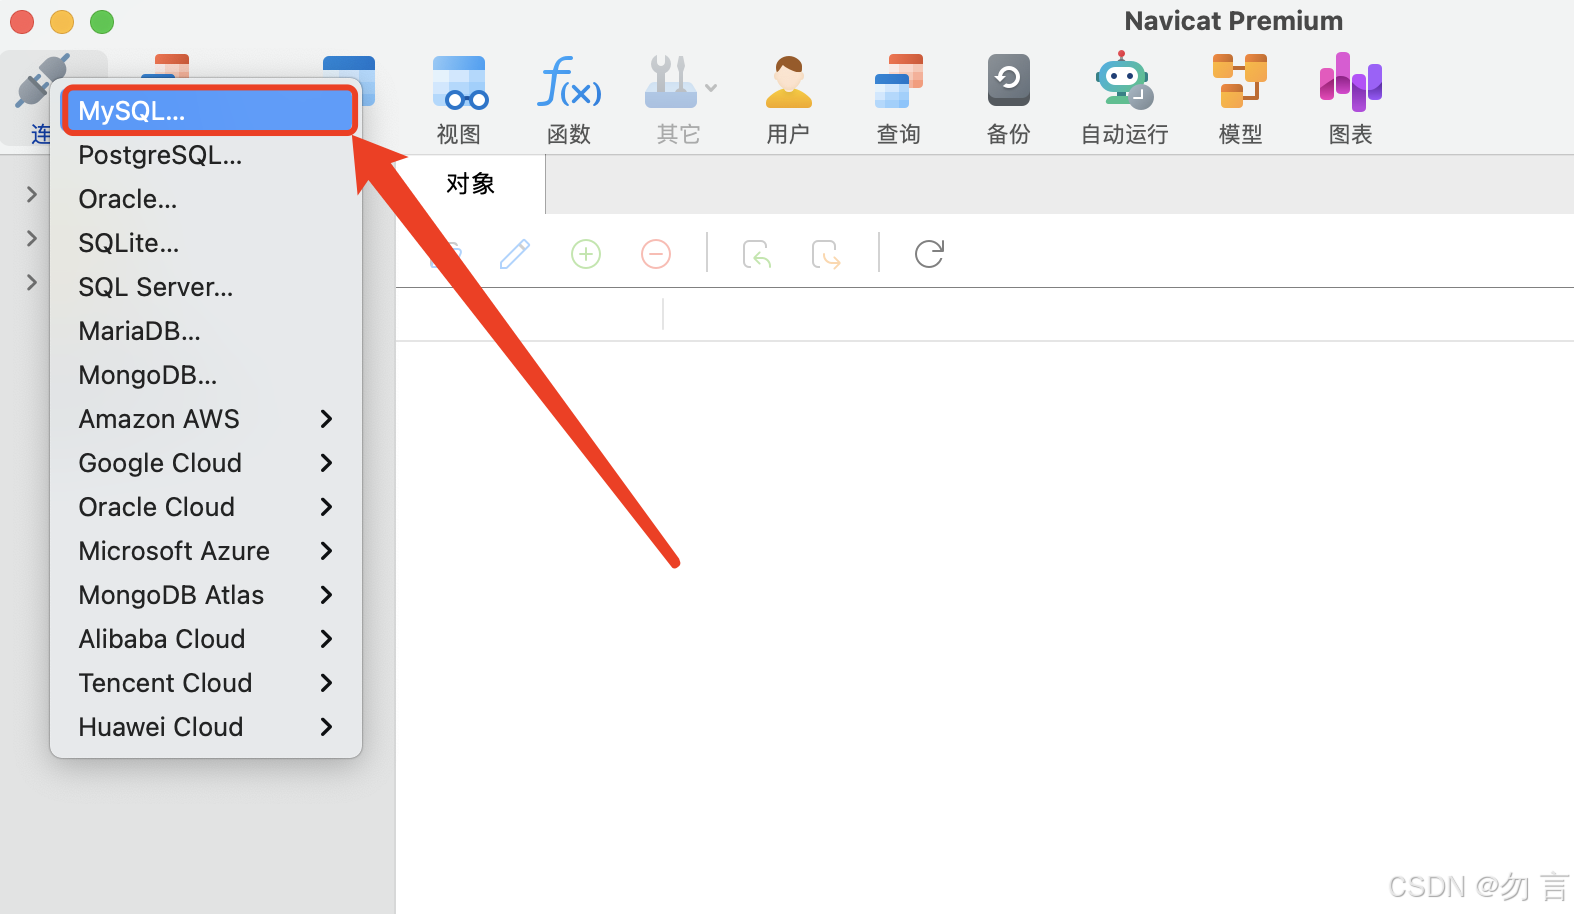Click the export wizard icon
Image resolution: width=1574 pixels, height=914 pixels.
pyautogui.click(x=826, y=254)
